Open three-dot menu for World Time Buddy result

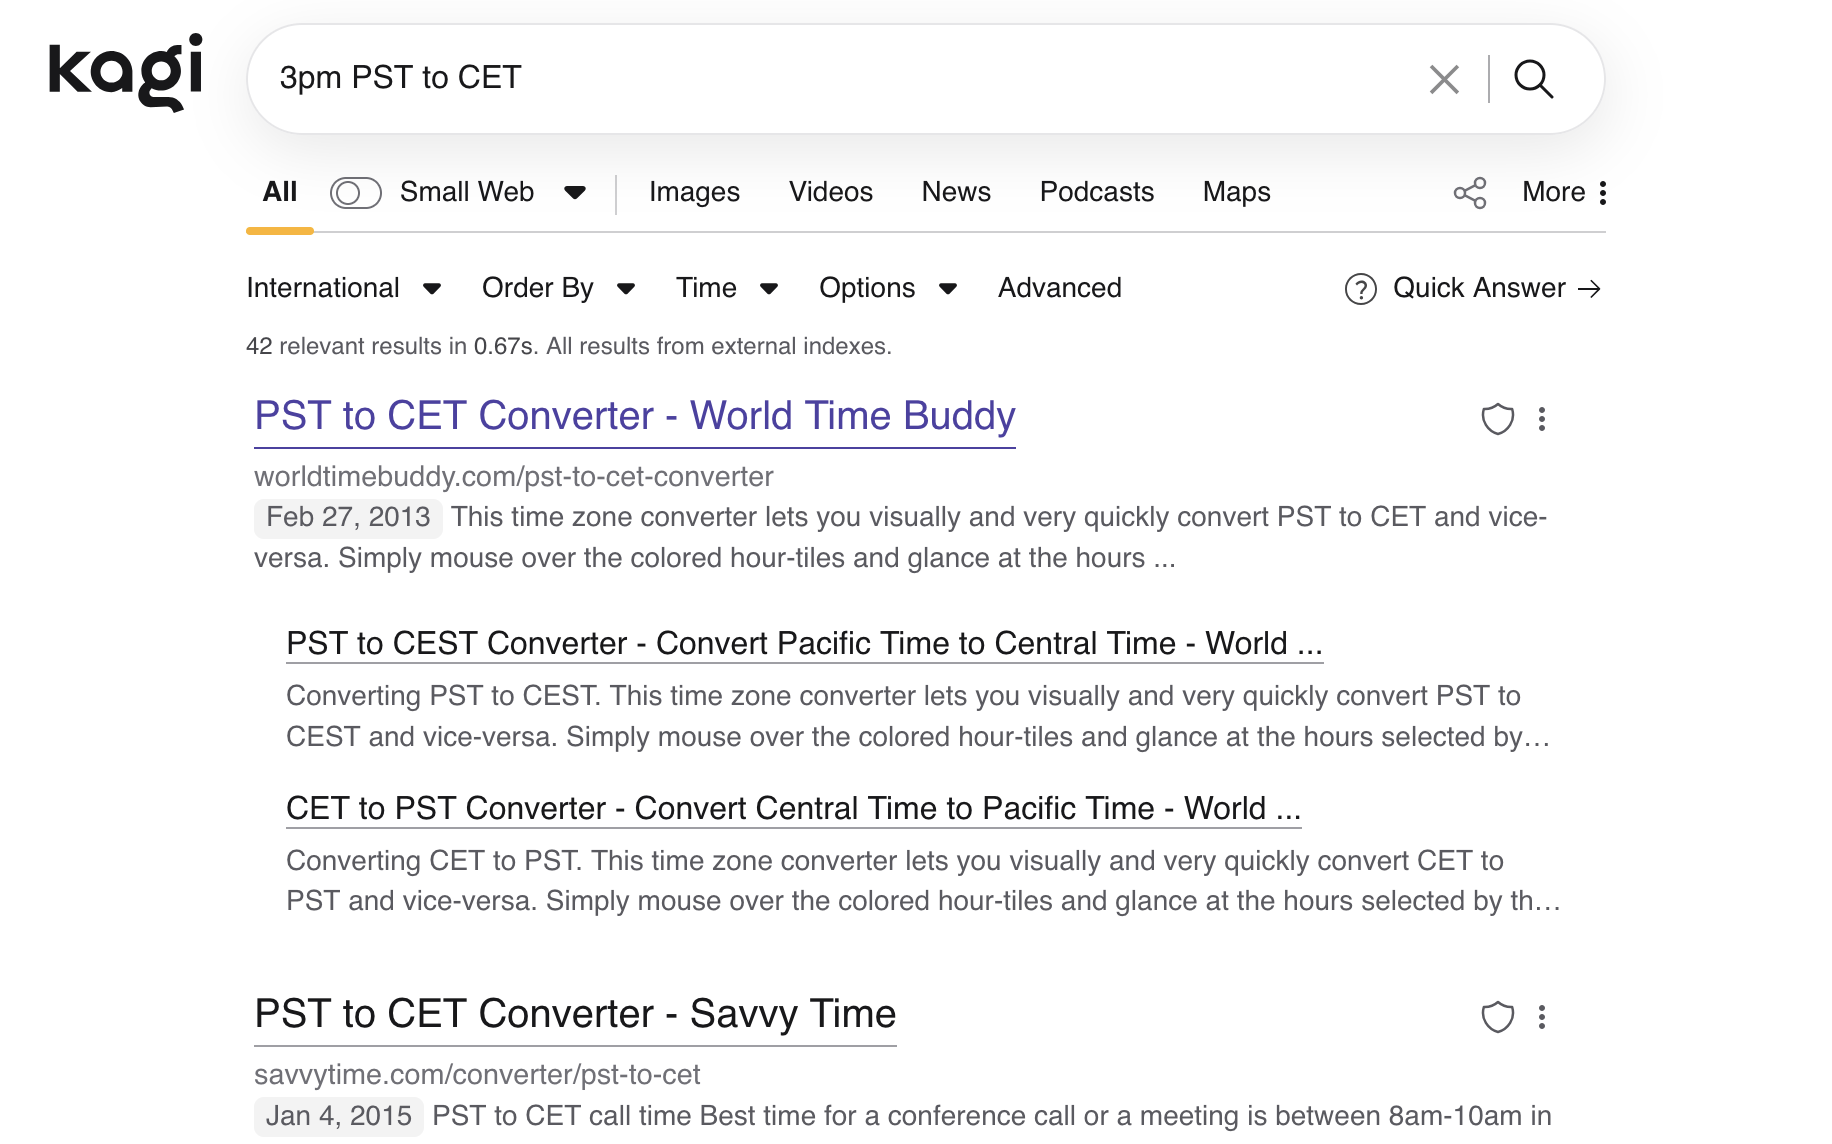click(x=1542, y=419)
